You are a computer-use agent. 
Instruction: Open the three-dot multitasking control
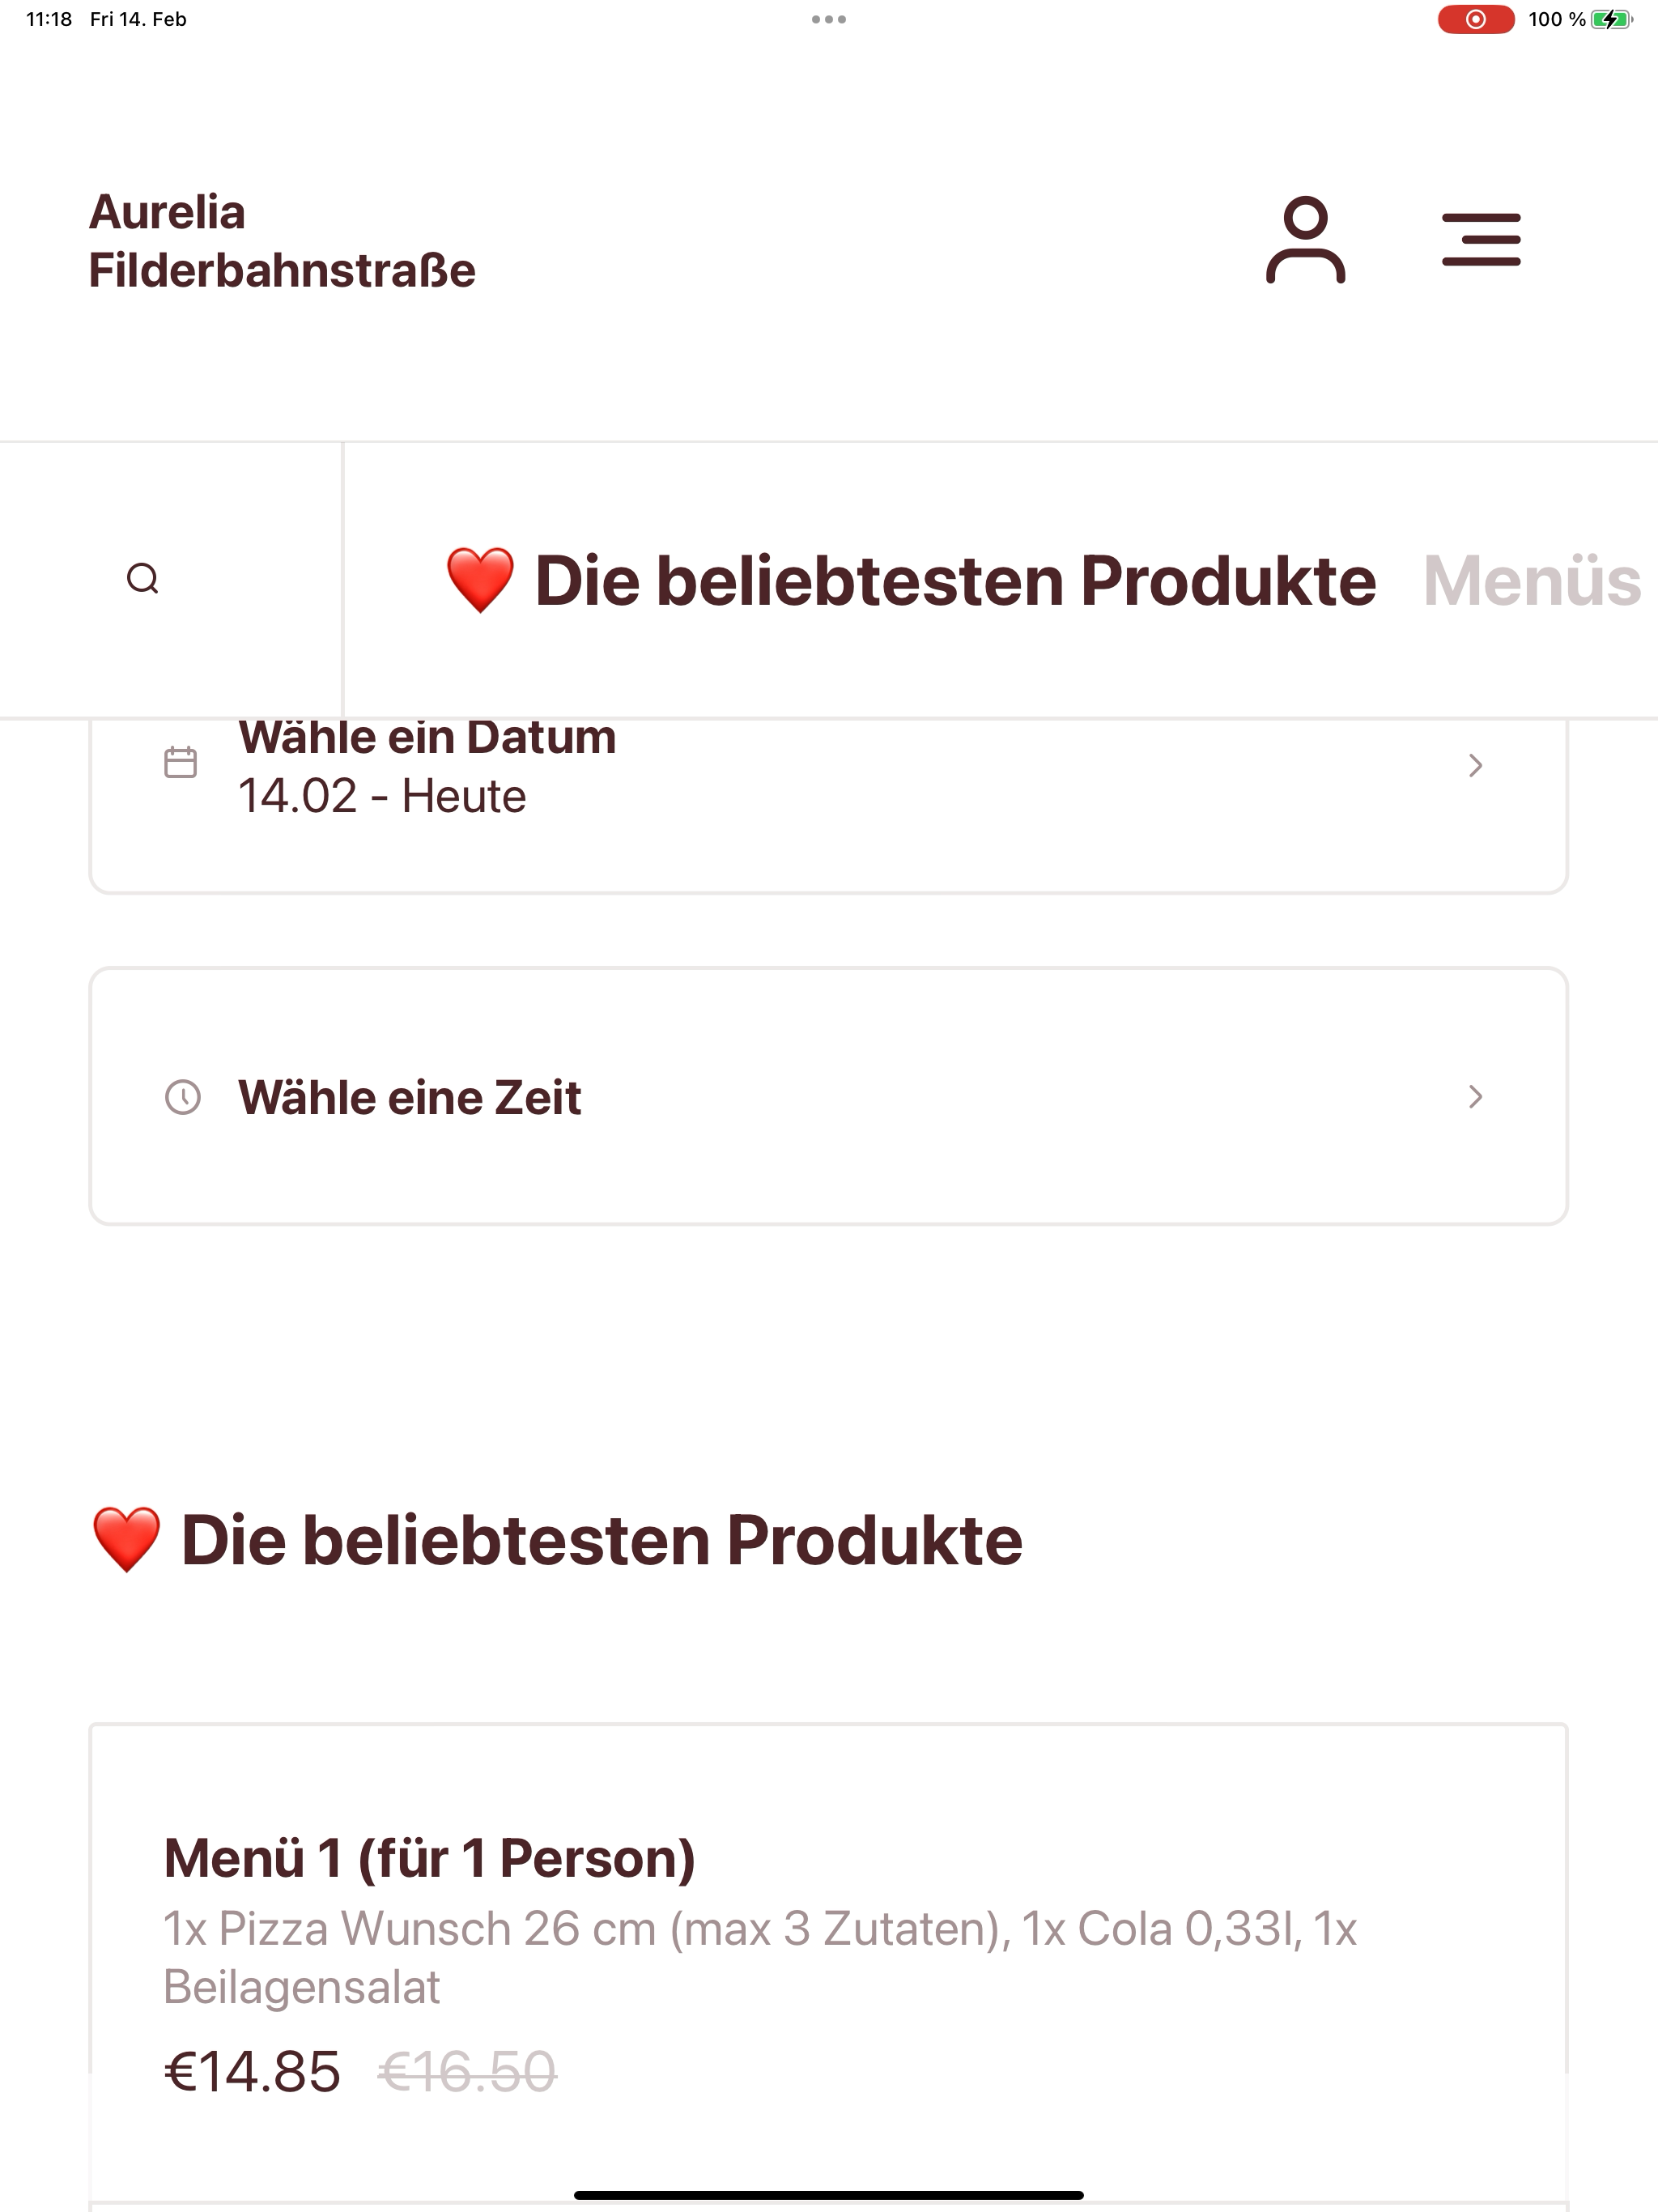tap(829, 19)
